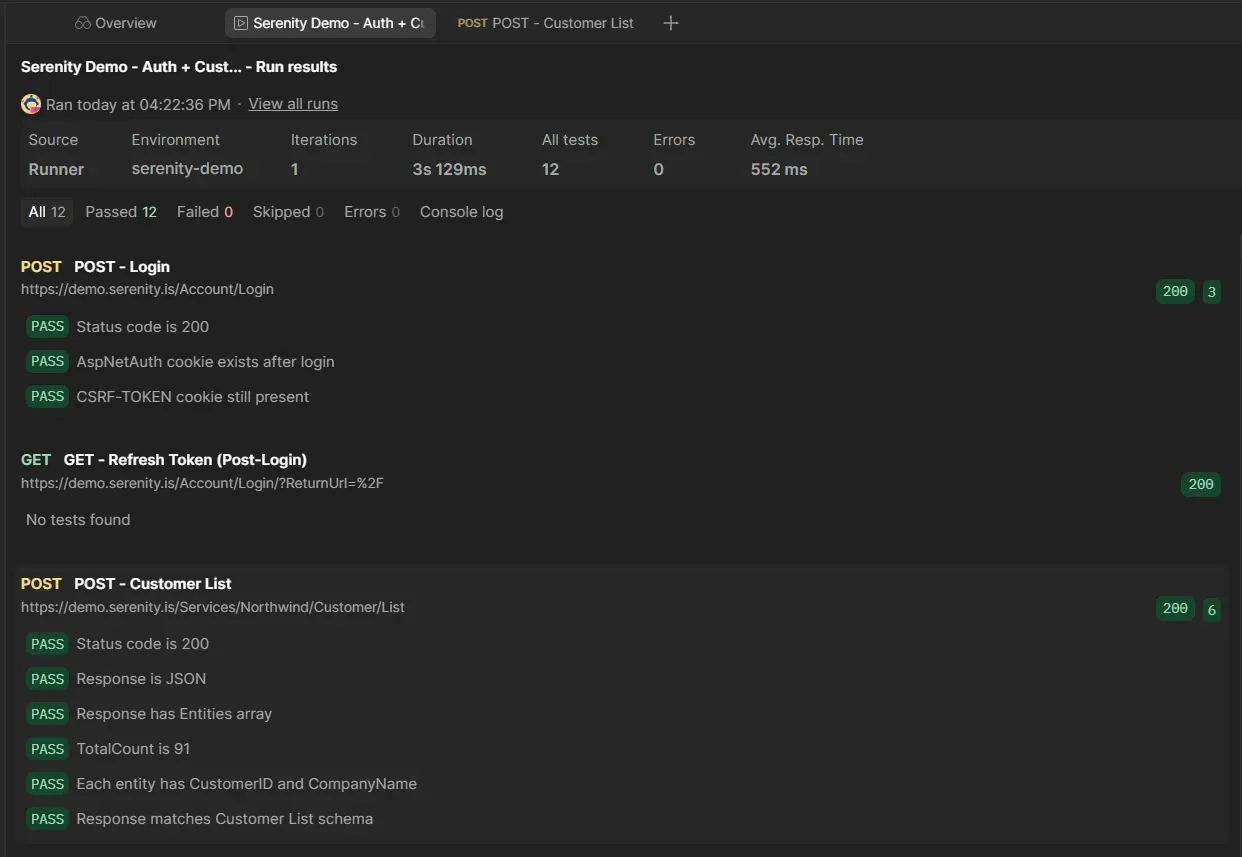This screenshot has height=857, width=1242.
Task: Click the TotalCount is 91 test result
Action: tap(133, 749)
